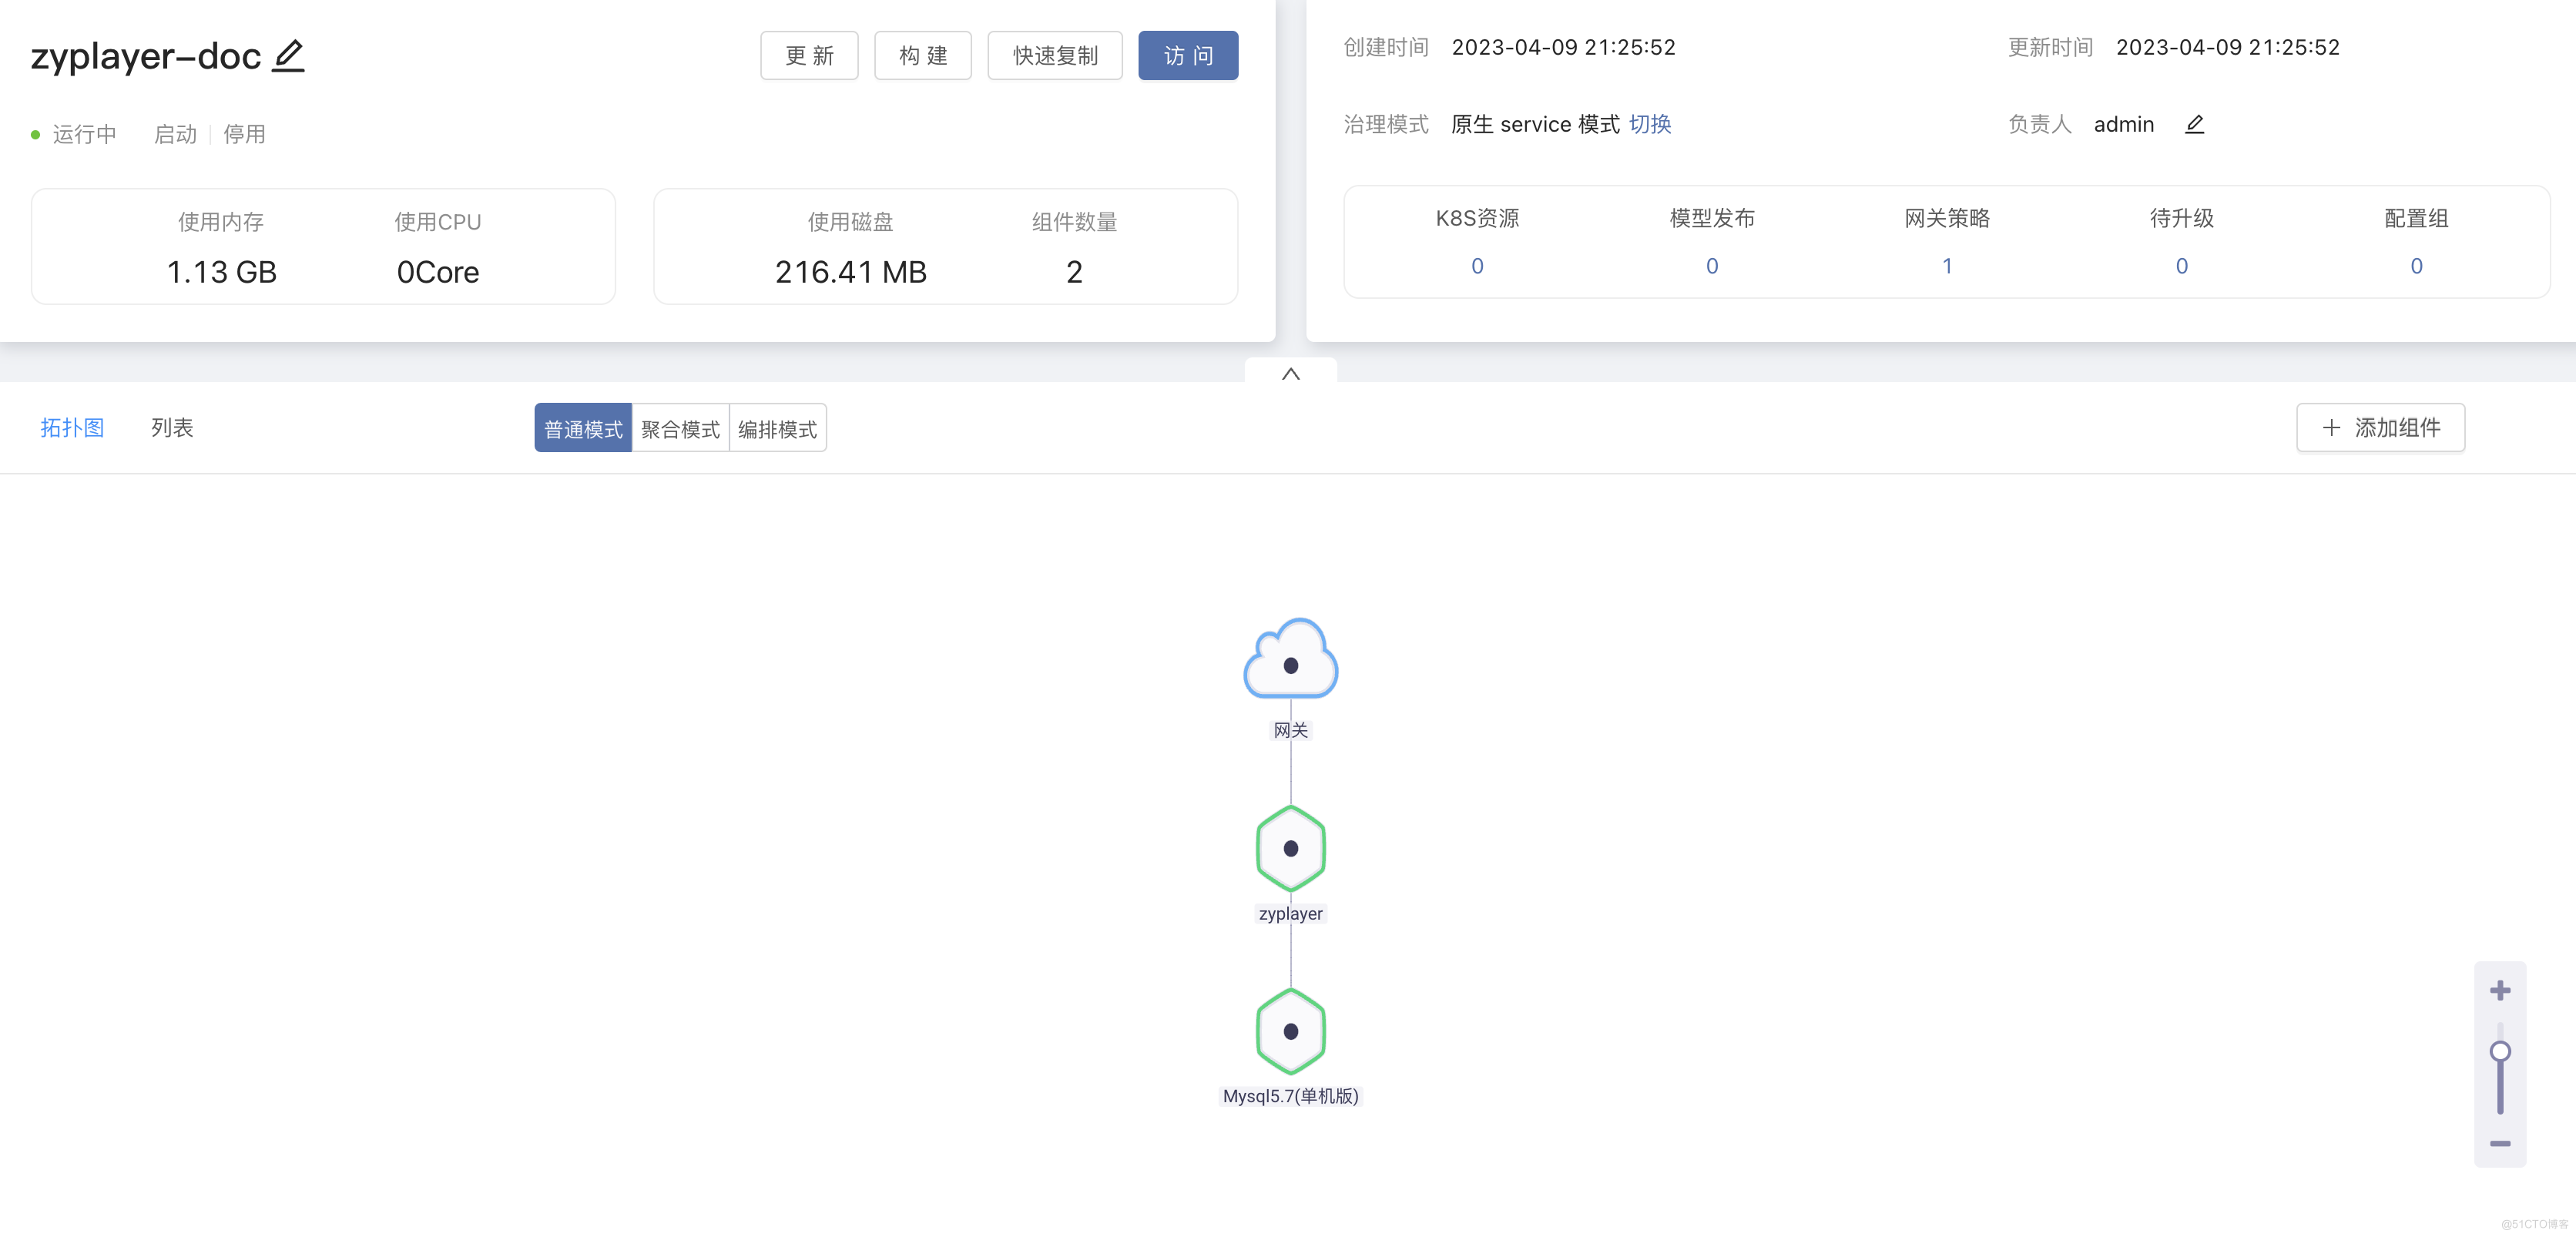Zoom out topology with the minus icon
Viewport: 2576px width, 1237px height.
(x=2499, y=1143)
